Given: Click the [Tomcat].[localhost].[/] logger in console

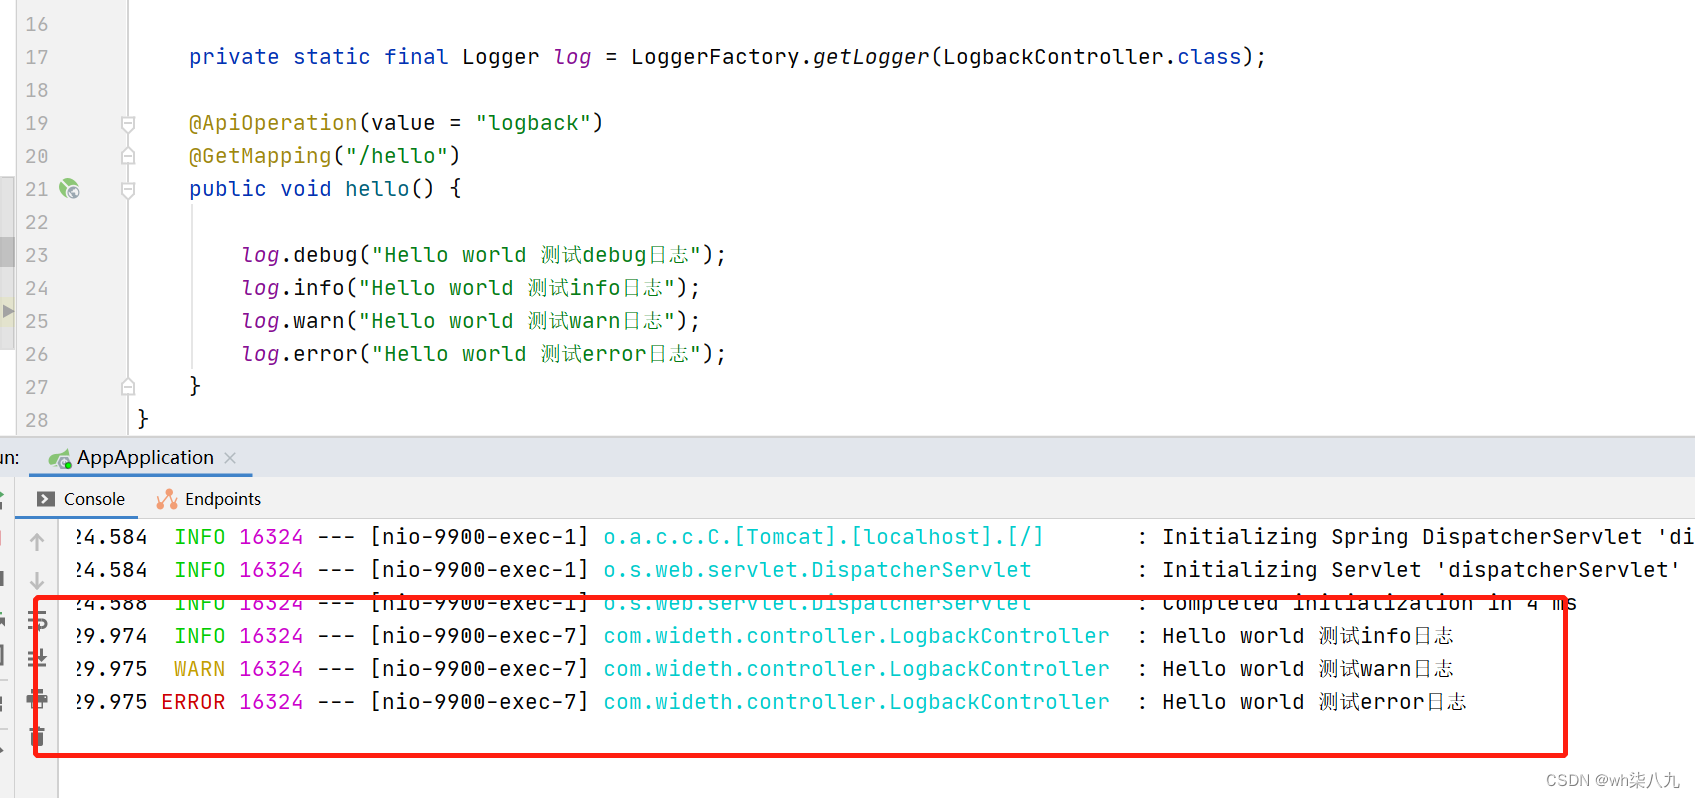Looking at the screenshot, I should [x=888, y=537].
